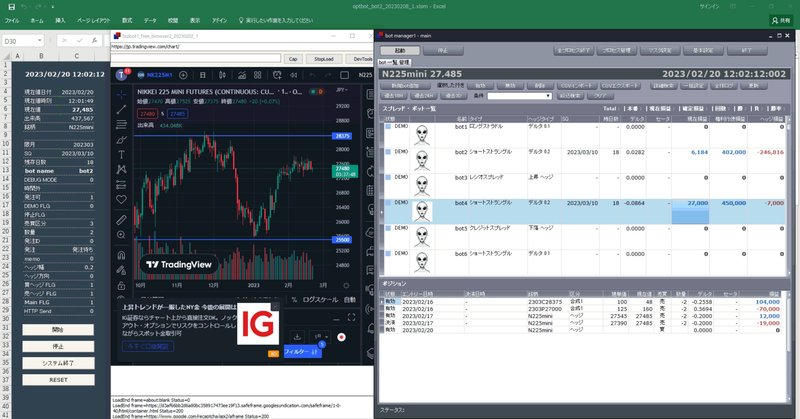Screen dimensions: 800x419
Task: Click the TradingView user avatar
Action: [x=121, y=75]
